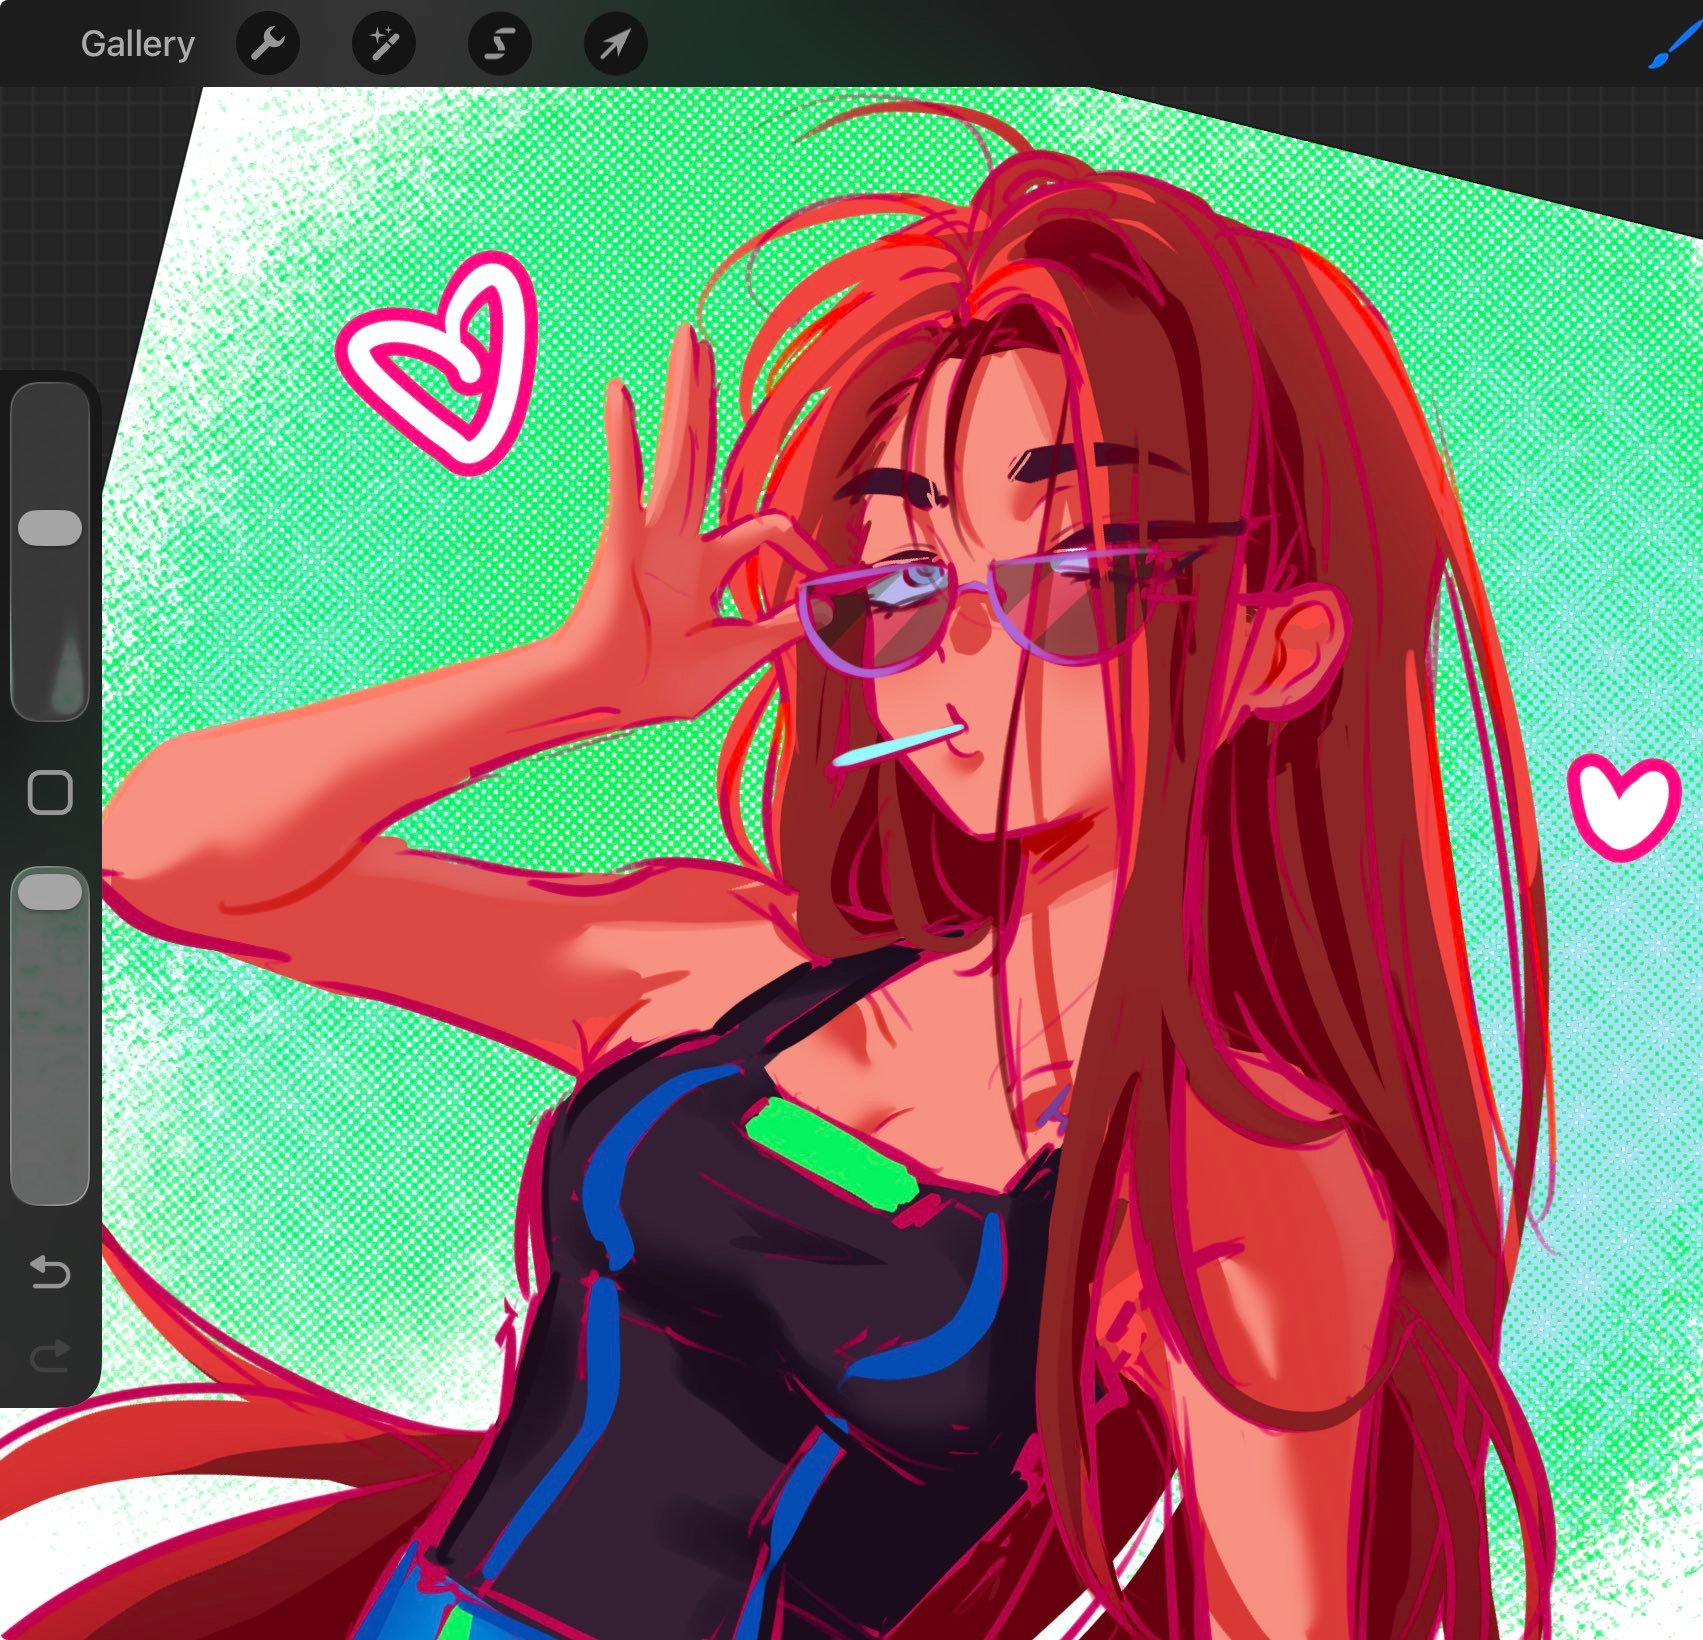The width and height of the screenshot is (1703, 1640).
Task: Activate the Selection tool
Action: click(500, 44)
